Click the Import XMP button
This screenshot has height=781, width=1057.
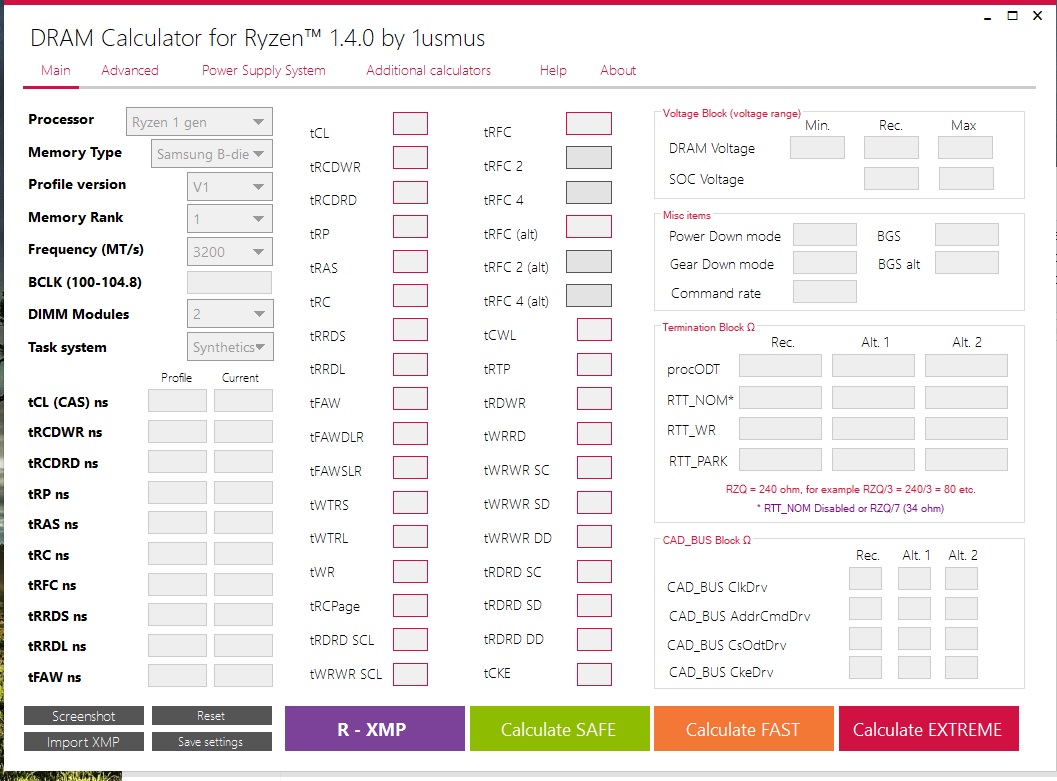(x=84, y=741)
